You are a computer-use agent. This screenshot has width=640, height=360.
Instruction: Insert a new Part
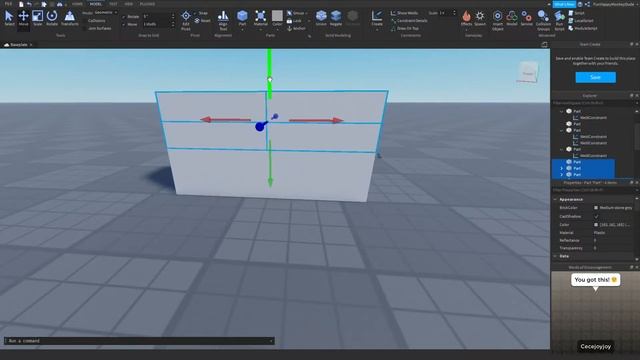(242, 18)
